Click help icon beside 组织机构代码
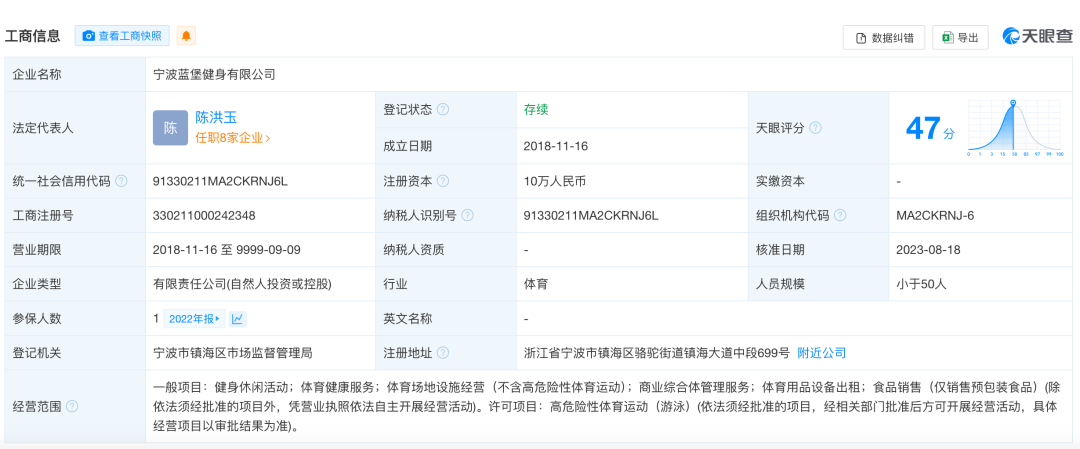Screen dimensions: 1080x449 [x=840, y=216]
